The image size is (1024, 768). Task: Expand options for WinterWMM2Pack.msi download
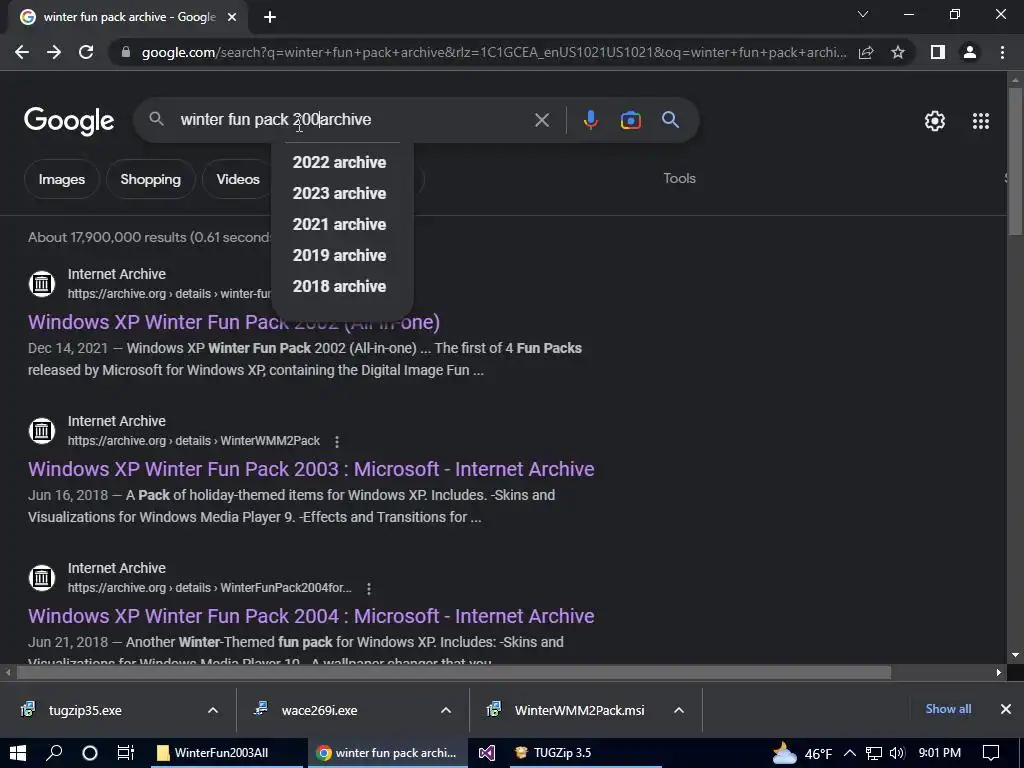pyautogui.click(x=679, y=710)
